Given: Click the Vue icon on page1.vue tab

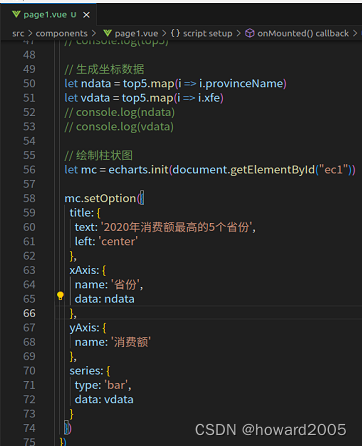Looking at the screenshot, I should coord(16,15).
